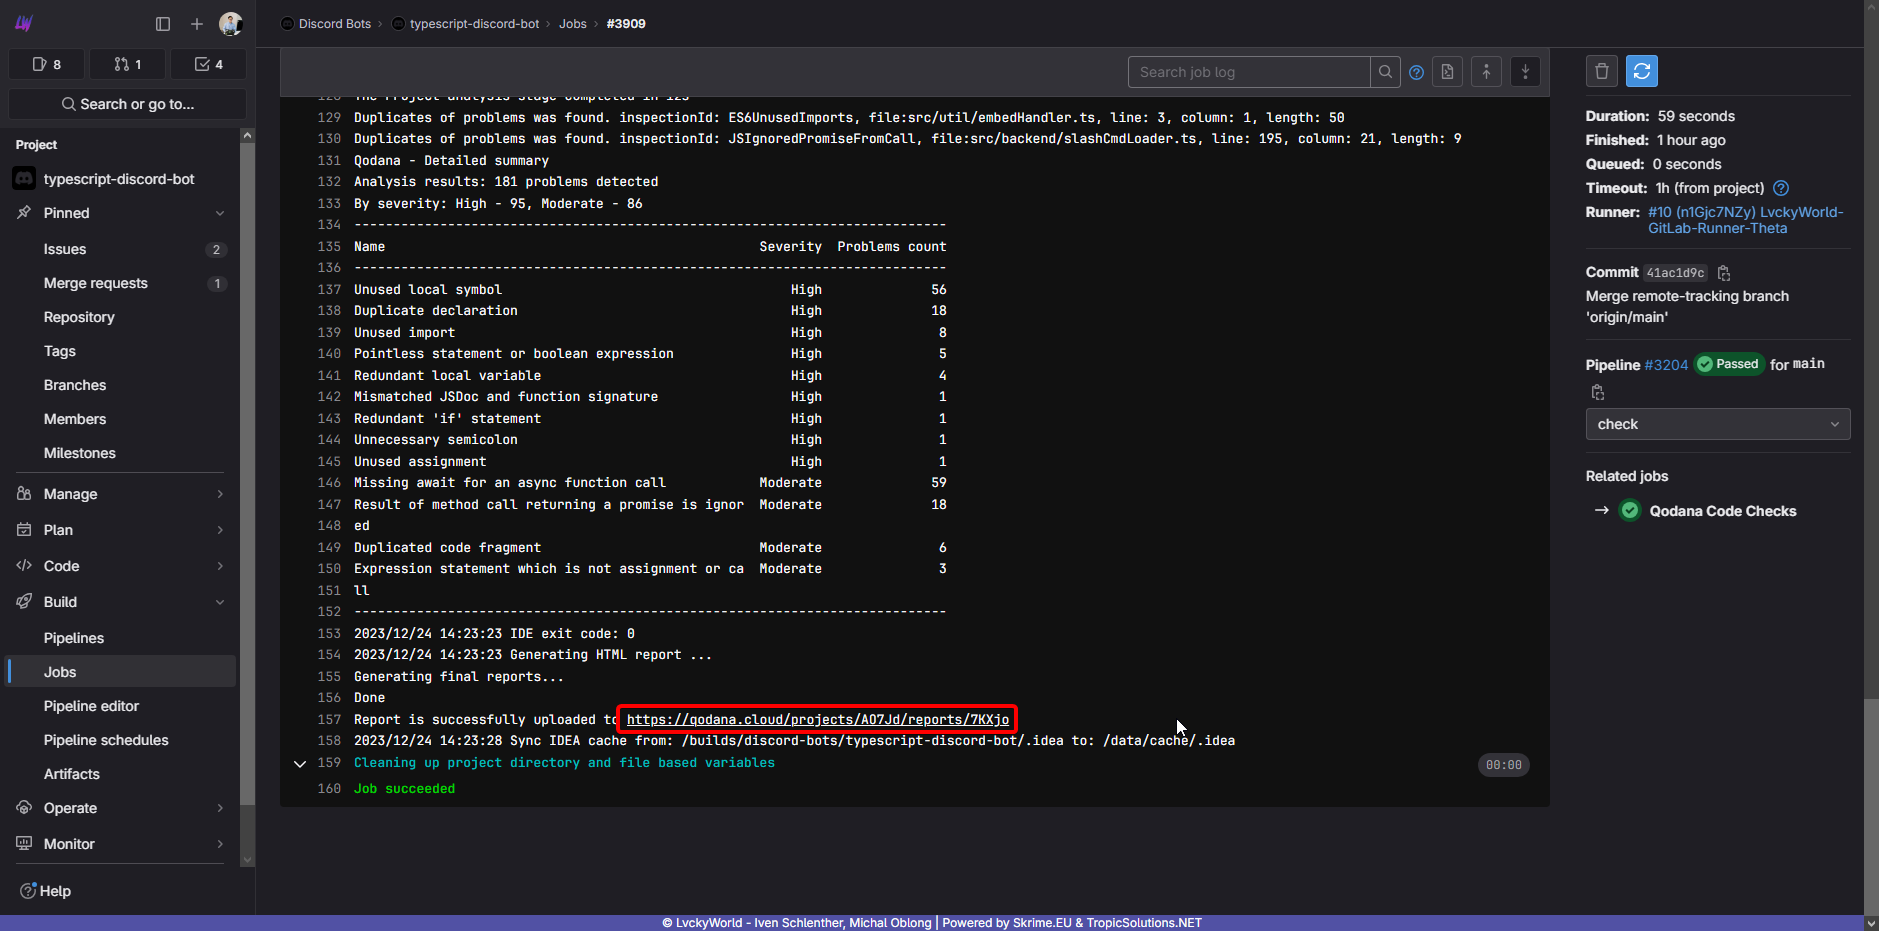Screen dimensions: 1879x931
Task: Open the check stage dropdown
Action: 1717,424
